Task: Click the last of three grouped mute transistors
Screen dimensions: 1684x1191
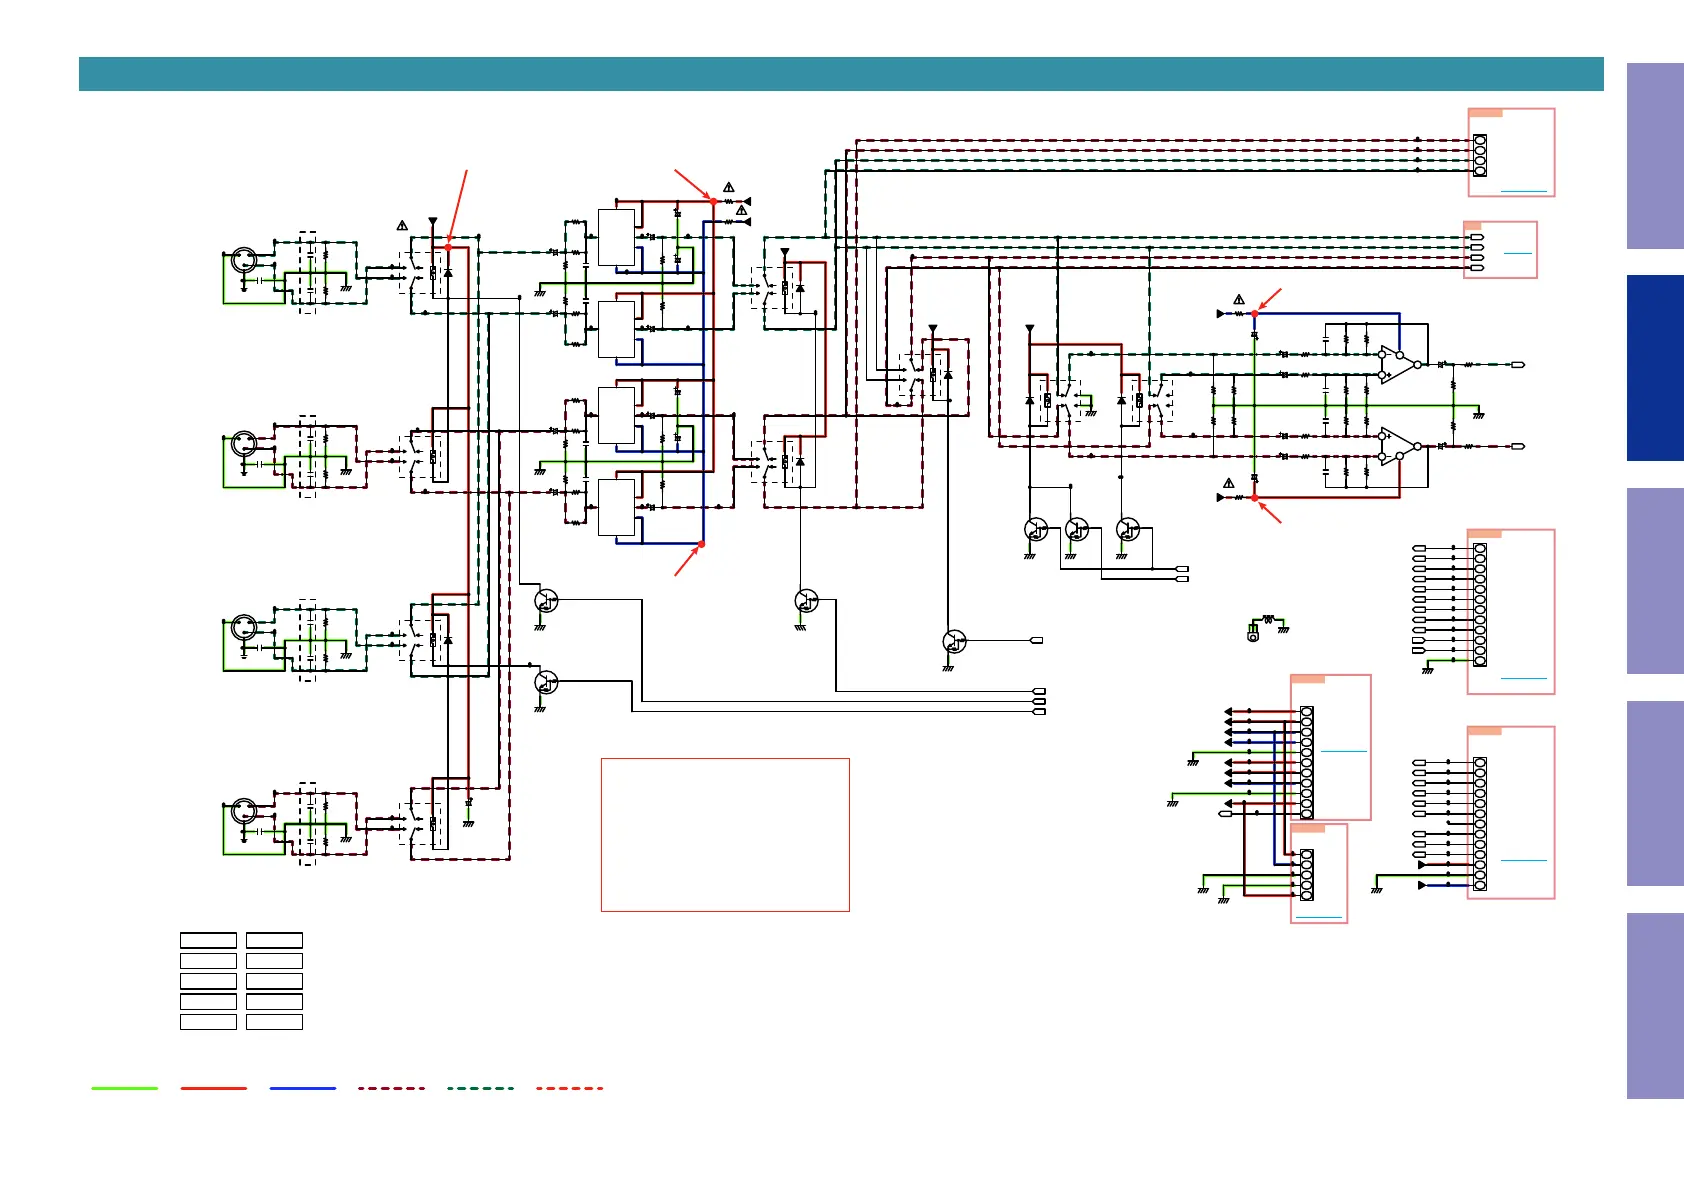Action: click(x=1128, y=529)
